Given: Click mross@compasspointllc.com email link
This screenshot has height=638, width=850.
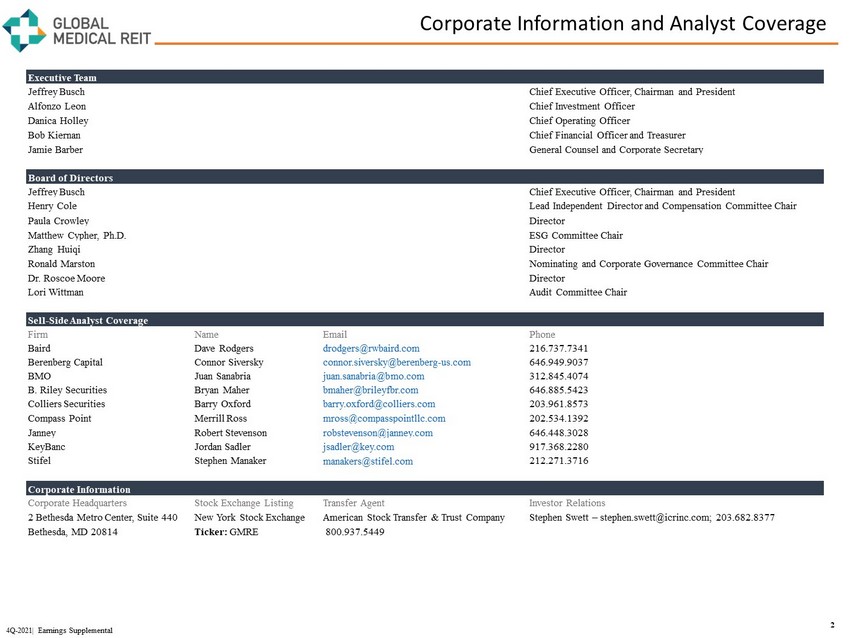Looking at the screenshot, I should coord(384,418).
